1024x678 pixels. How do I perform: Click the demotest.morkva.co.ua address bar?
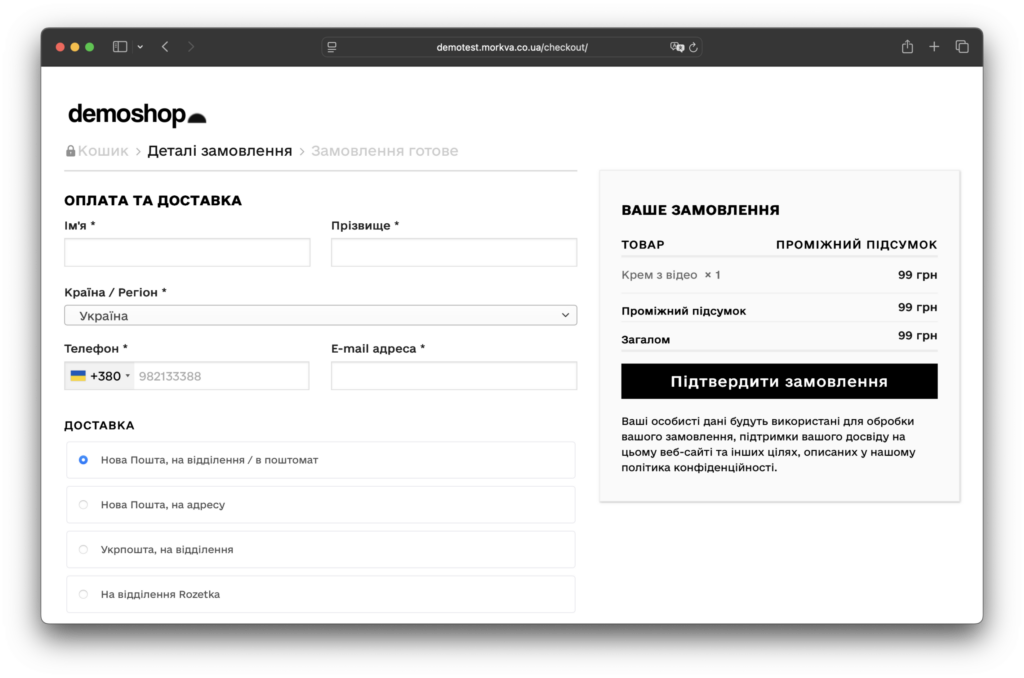pos(512,47)
